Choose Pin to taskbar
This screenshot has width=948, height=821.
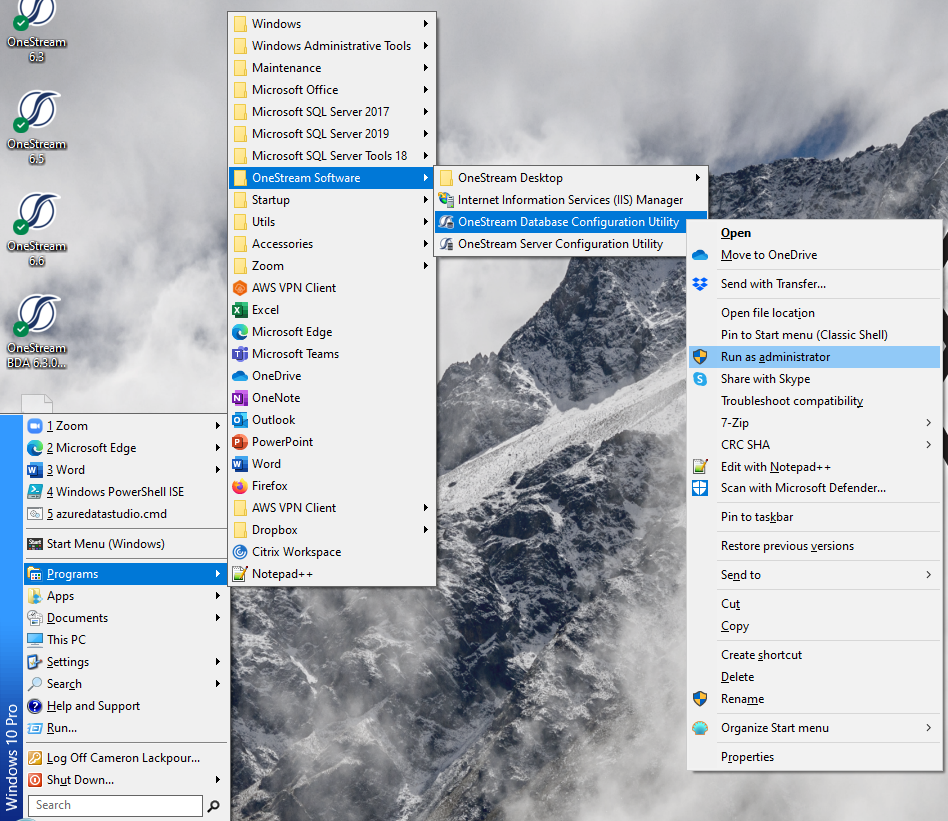click(x=814, y=517)
